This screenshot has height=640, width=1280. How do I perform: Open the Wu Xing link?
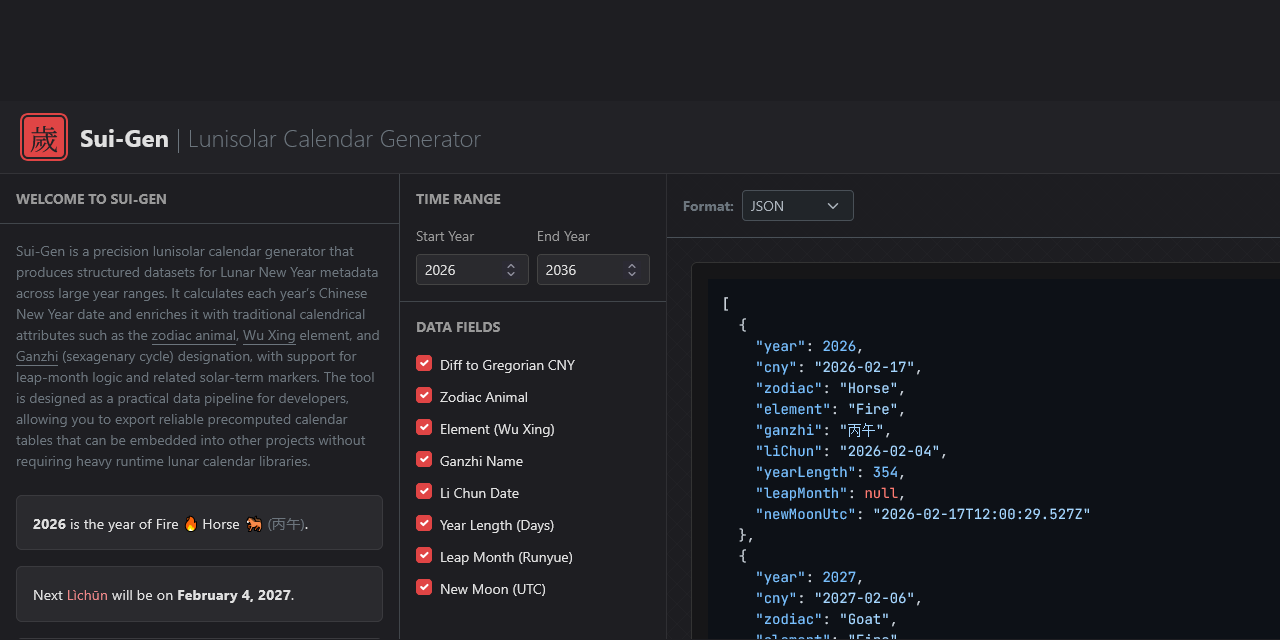click(269, 336)
